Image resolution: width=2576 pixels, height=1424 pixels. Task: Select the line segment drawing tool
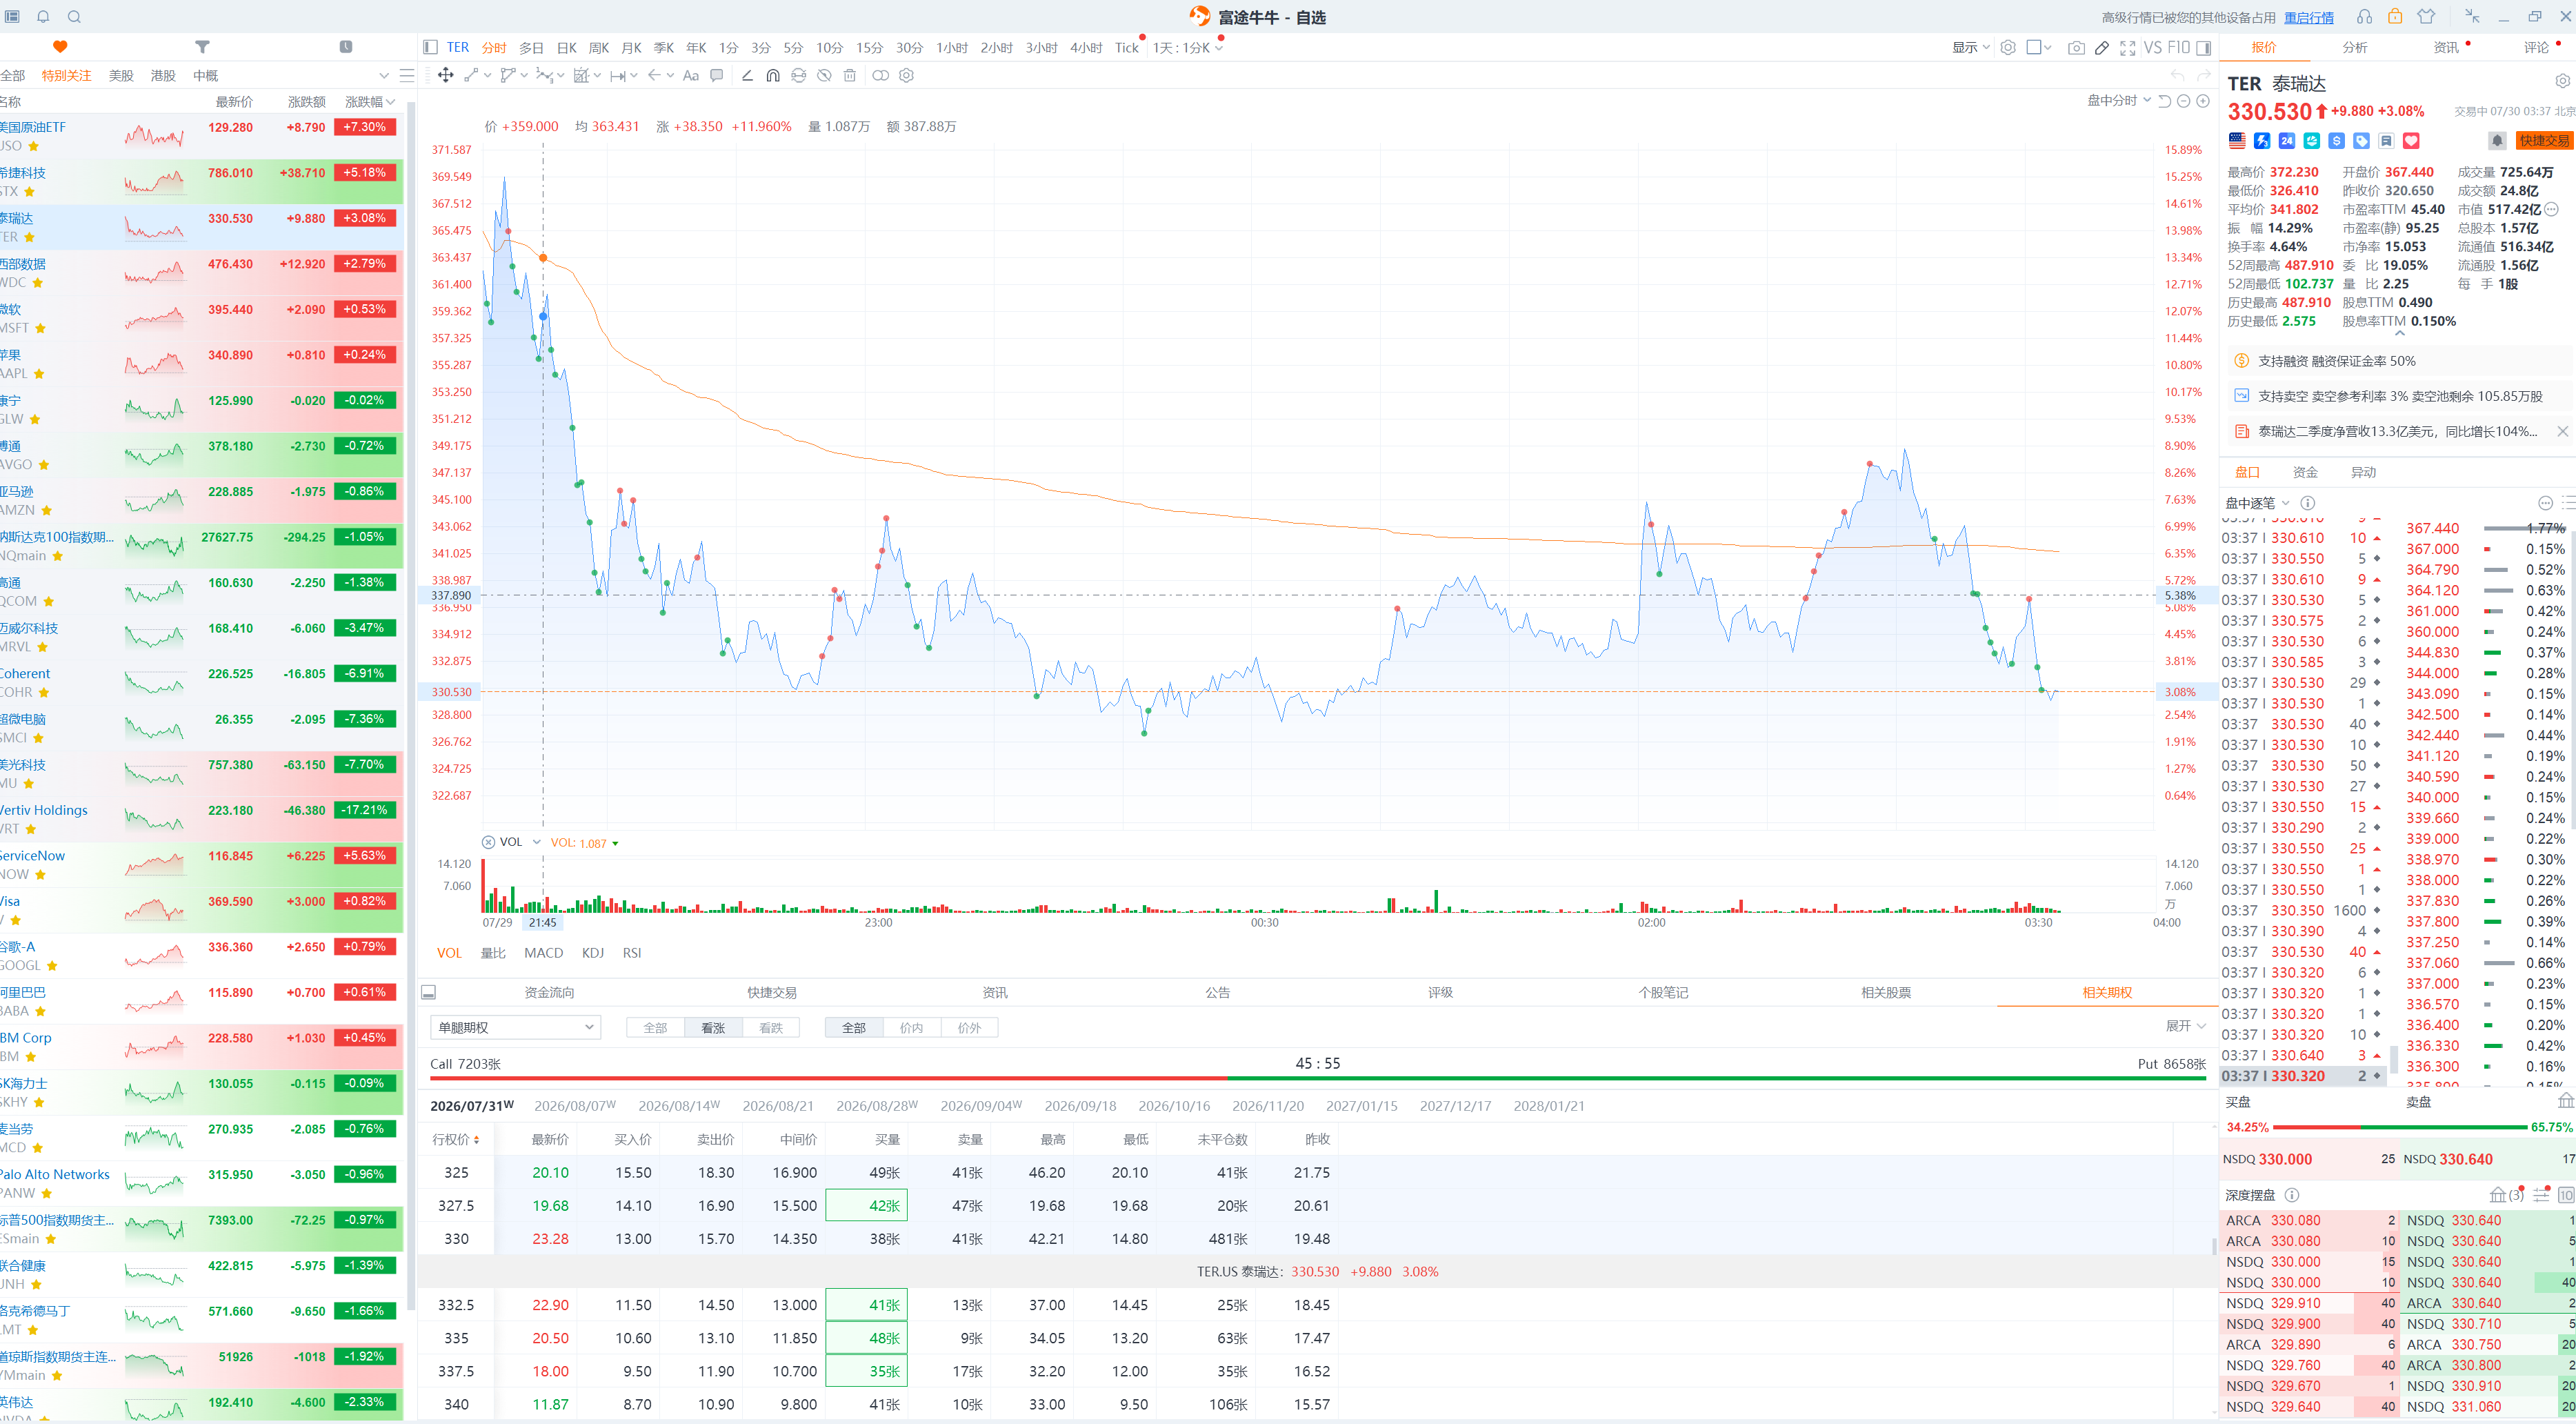click(471, 75)
